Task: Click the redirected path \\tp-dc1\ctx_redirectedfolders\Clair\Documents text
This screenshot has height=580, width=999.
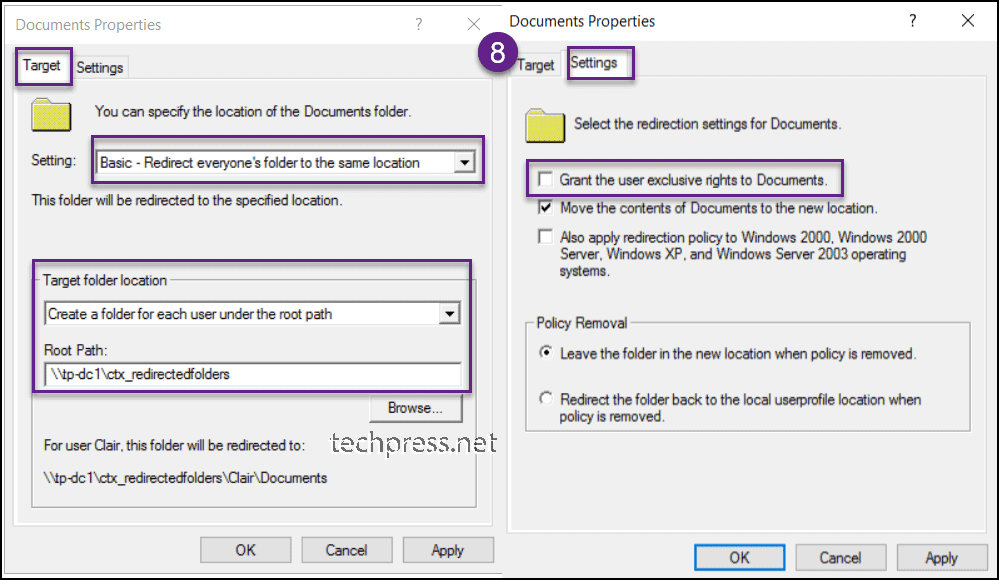Action: pyautogui.click(x=185, y=478)
